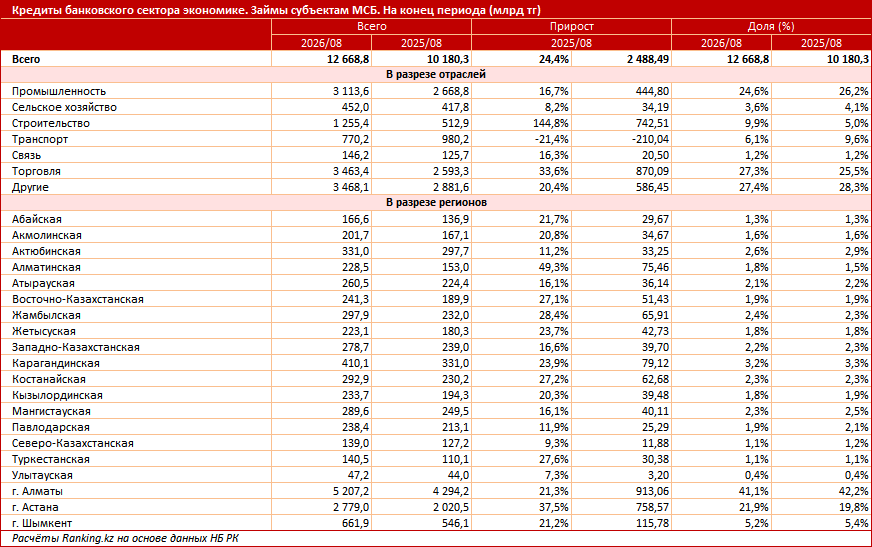
Task: Select the 'Северо-Казахстанская' region row label
Action: 73,444
